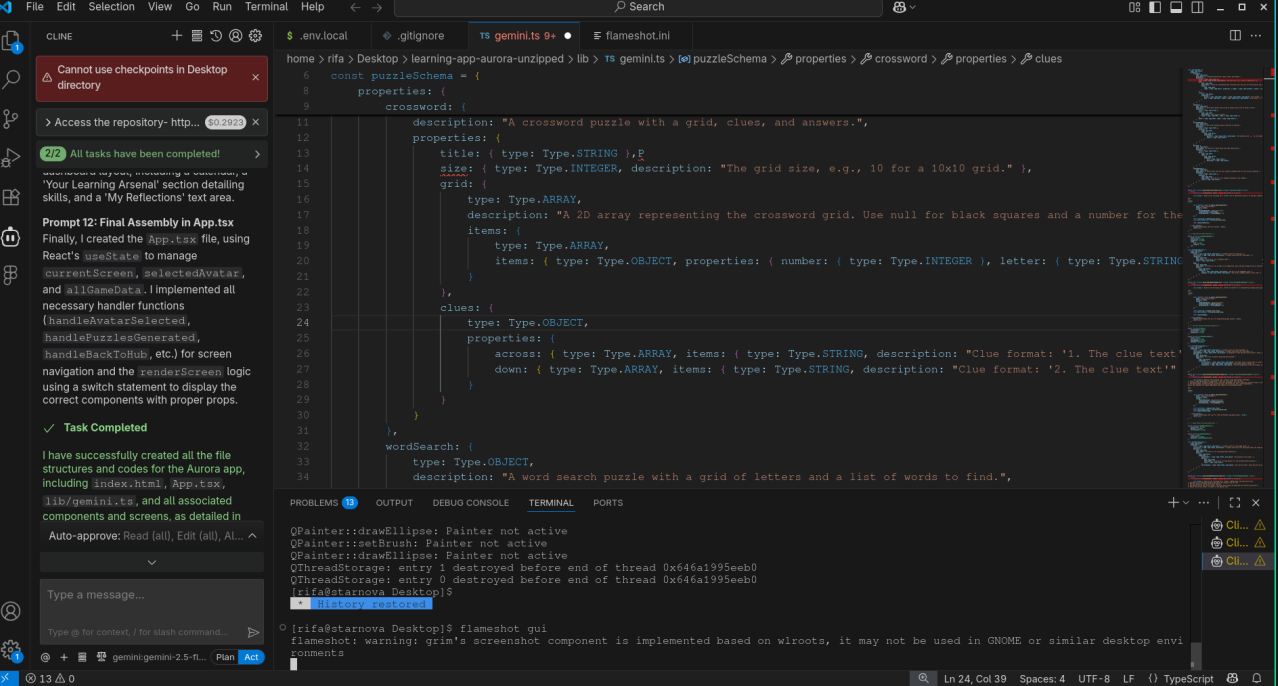This screenshot has height=686, width=1278.
Task: Click errors and warnings count in status bar
Action: click(x=50, y=678)
